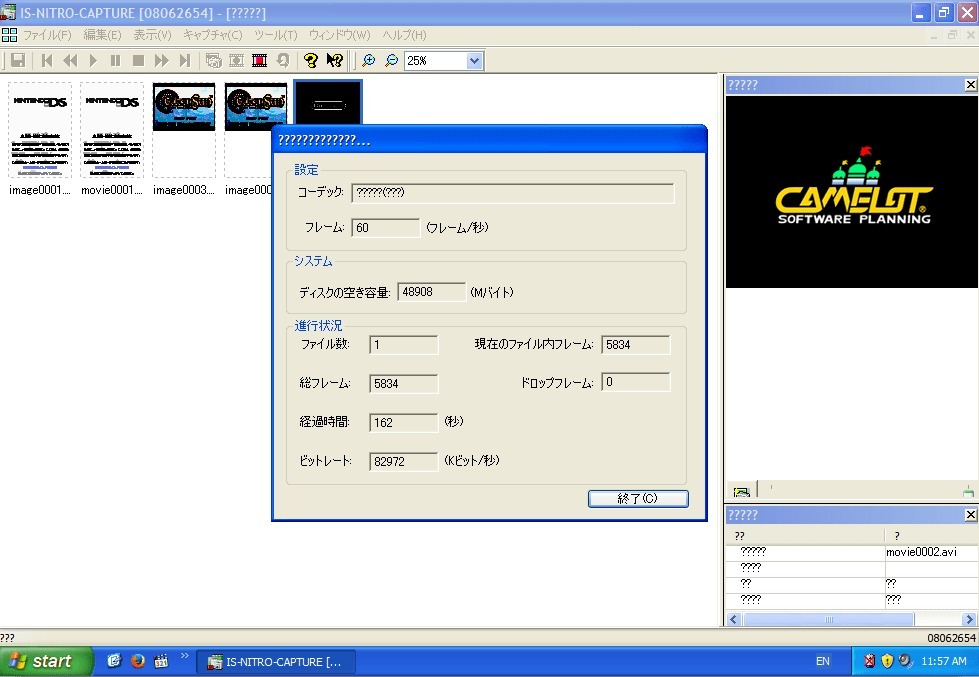Click the Pause toolbar button
The width and height of the screenshot is (979, 677).
(116, 60)
